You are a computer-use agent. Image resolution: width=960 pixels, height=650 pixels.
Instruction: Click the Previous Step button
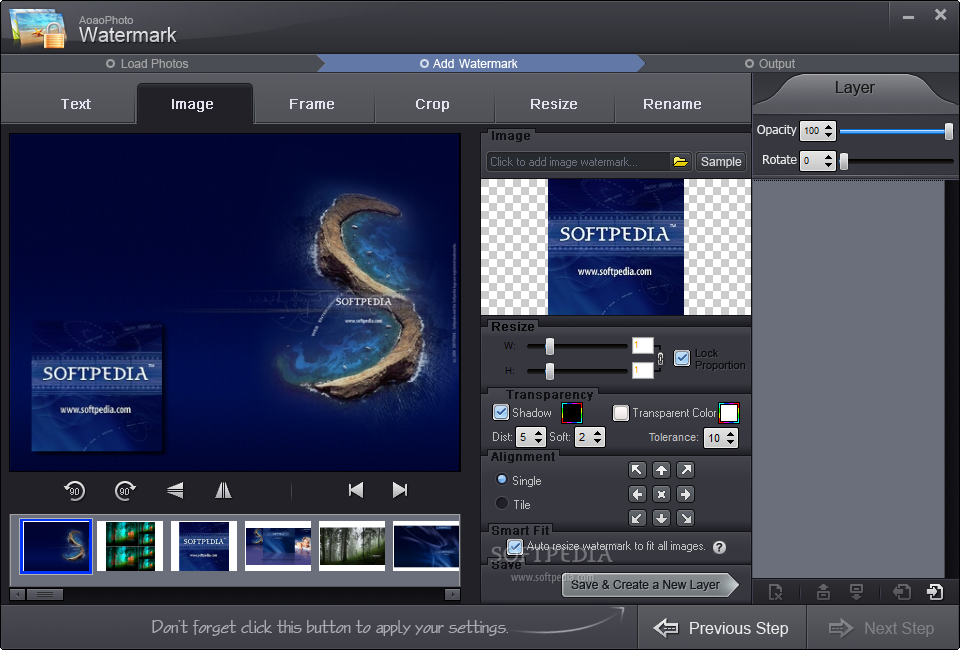(721, 628)
